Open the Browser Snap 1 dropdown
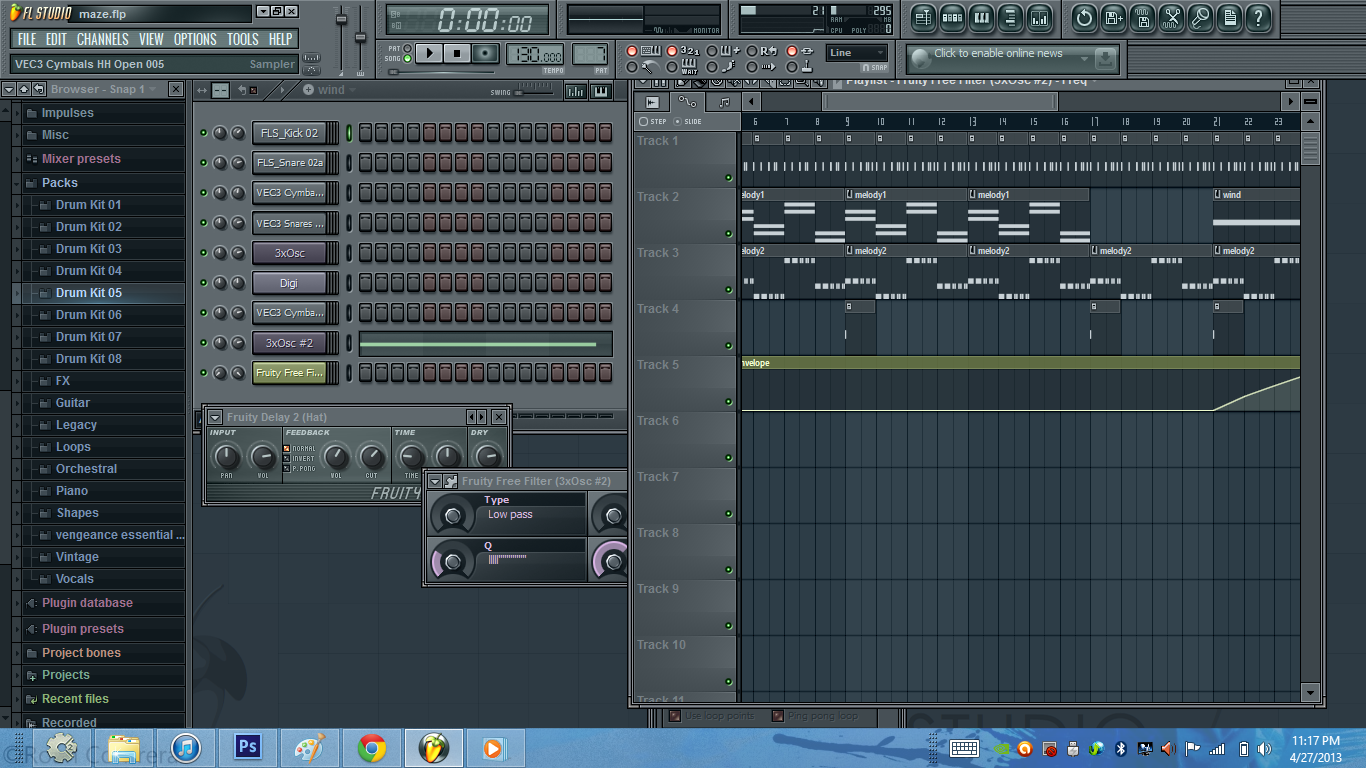 pos(103,89)
